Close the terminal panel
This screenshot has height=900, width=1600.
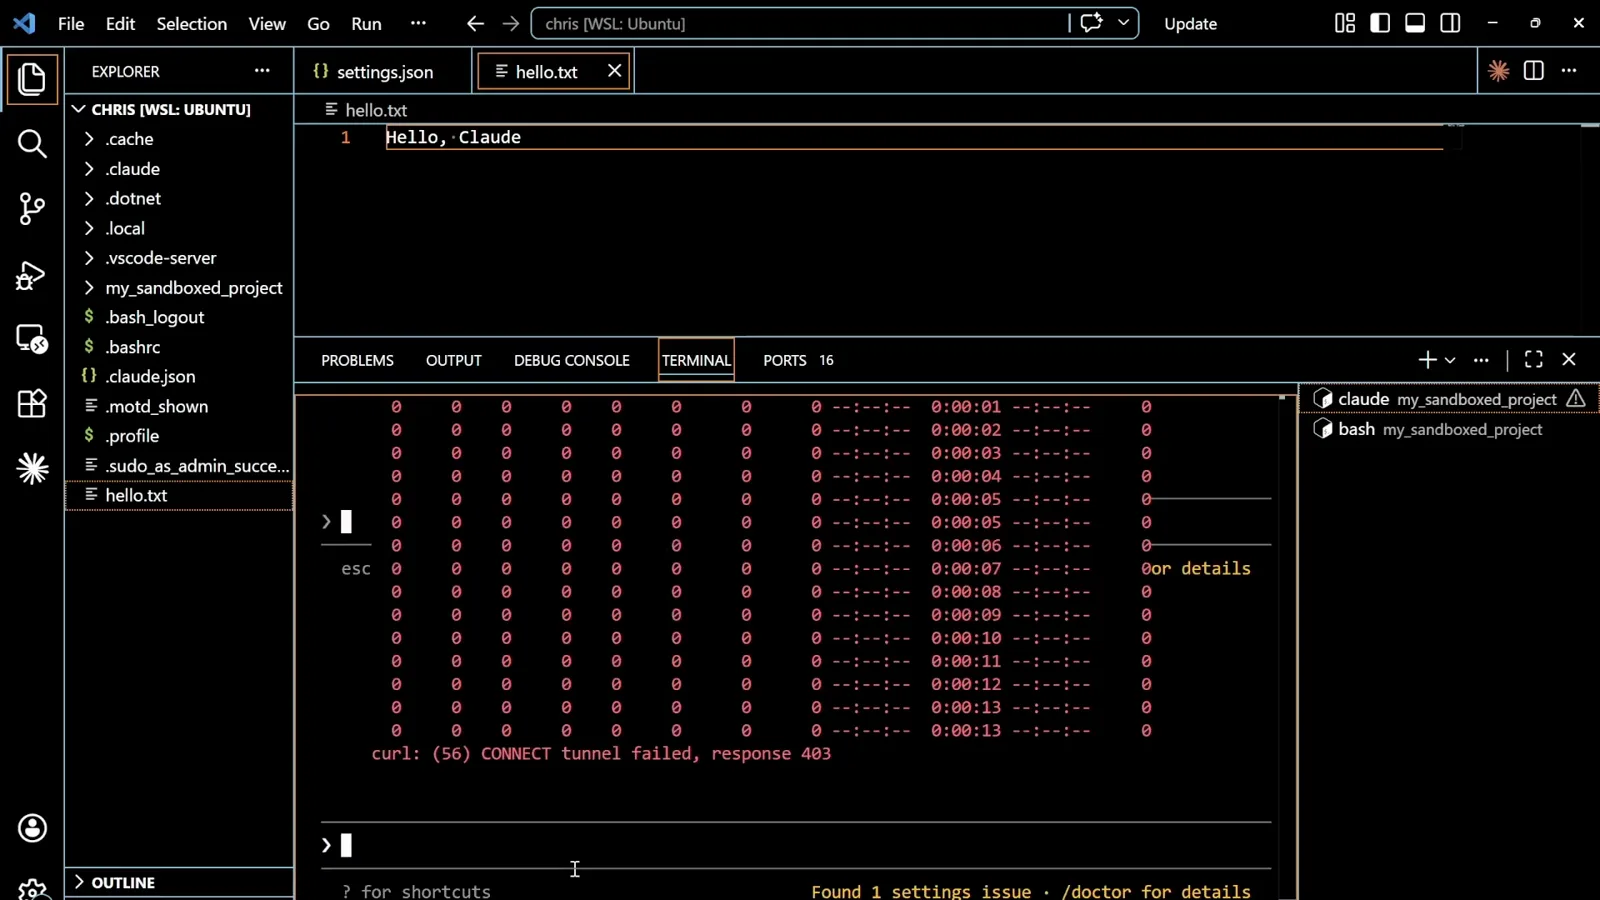point(1569,360)
